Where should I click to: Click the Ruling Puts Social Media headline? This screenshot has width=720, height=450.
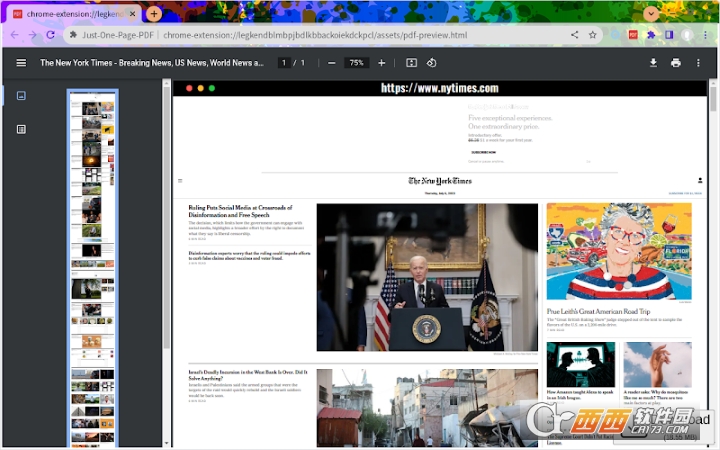[240, 211]
